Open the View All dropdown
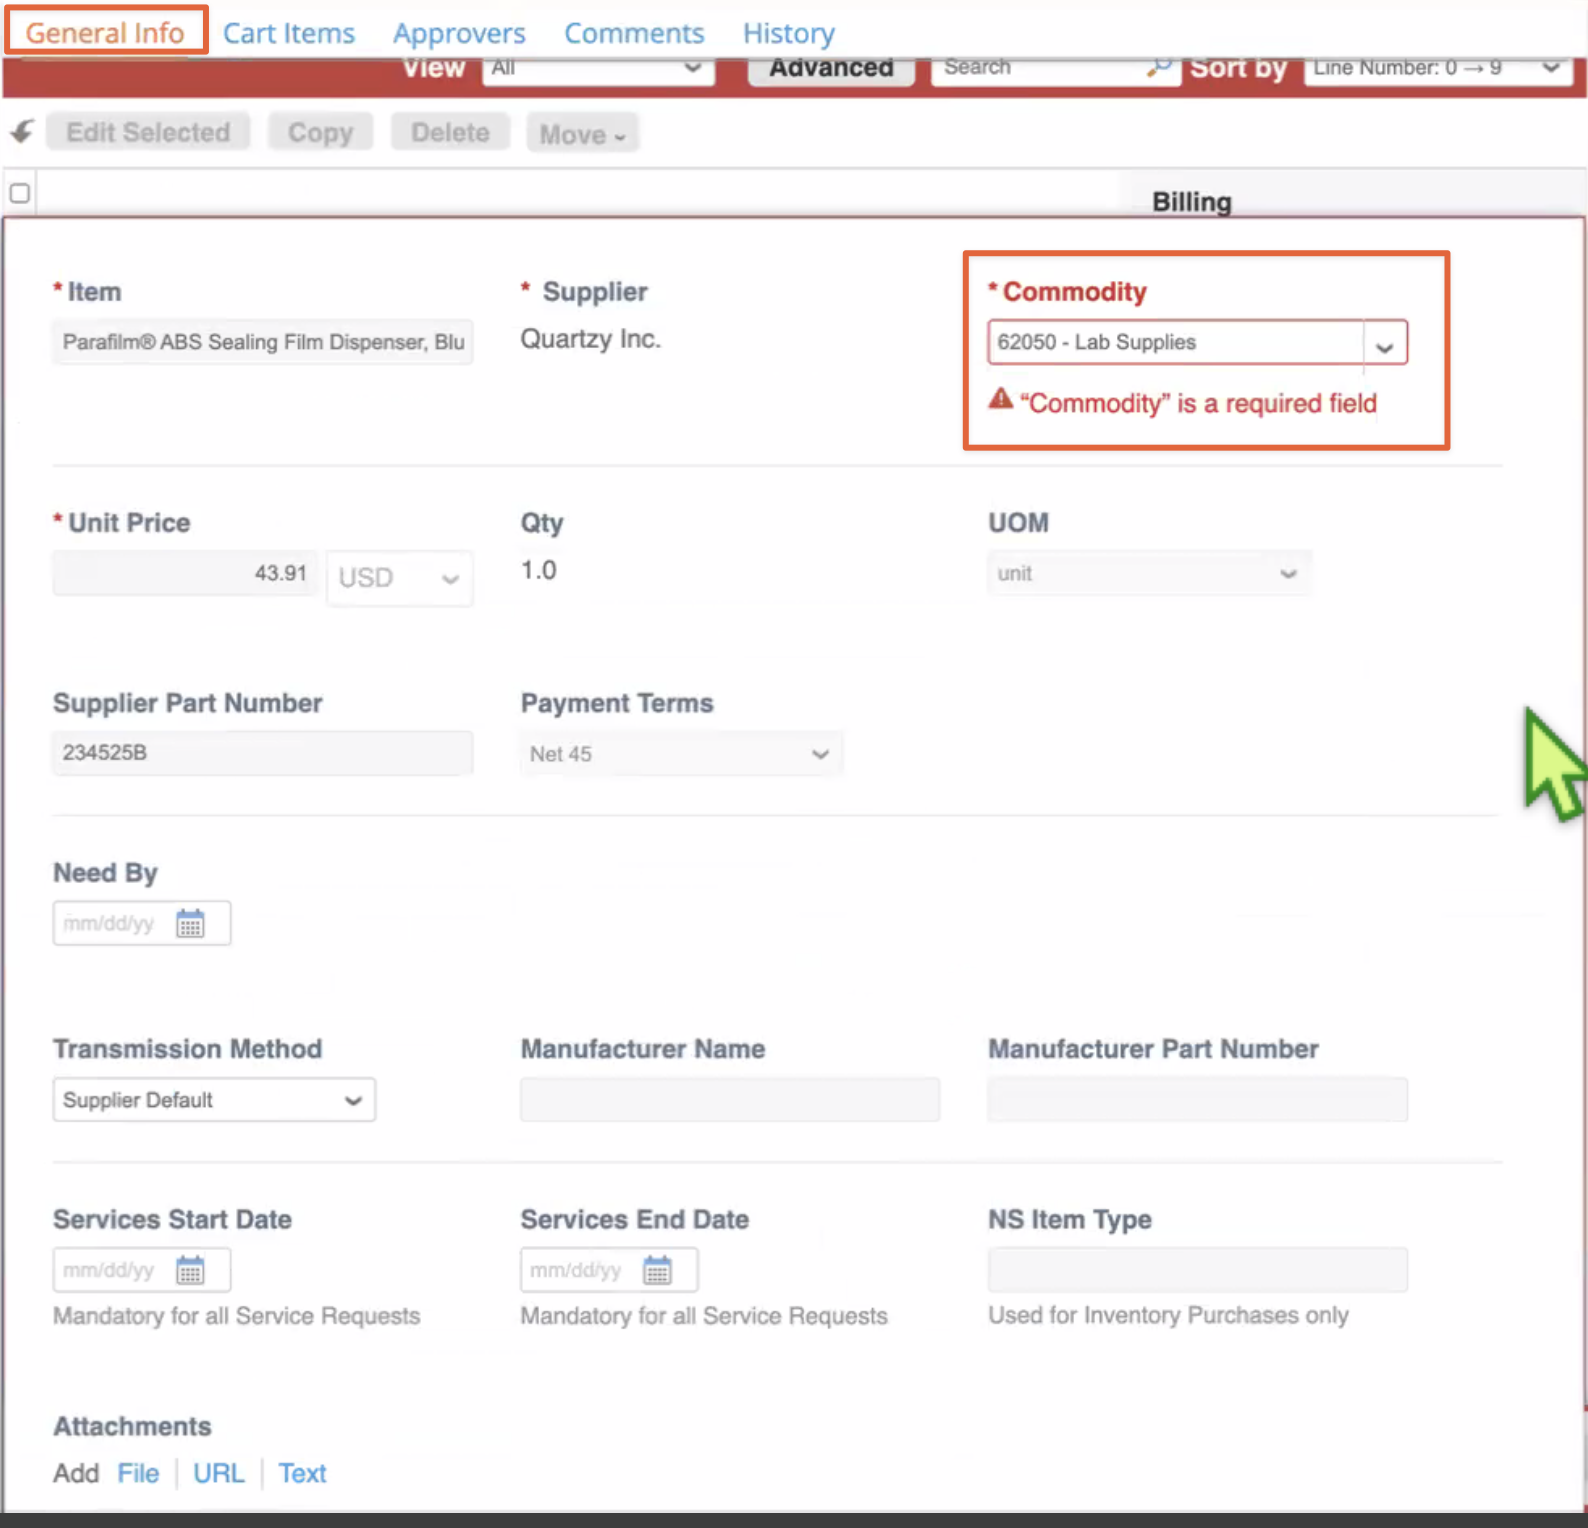This screenshot has width=1588, height=1528. tap(598, 69)
